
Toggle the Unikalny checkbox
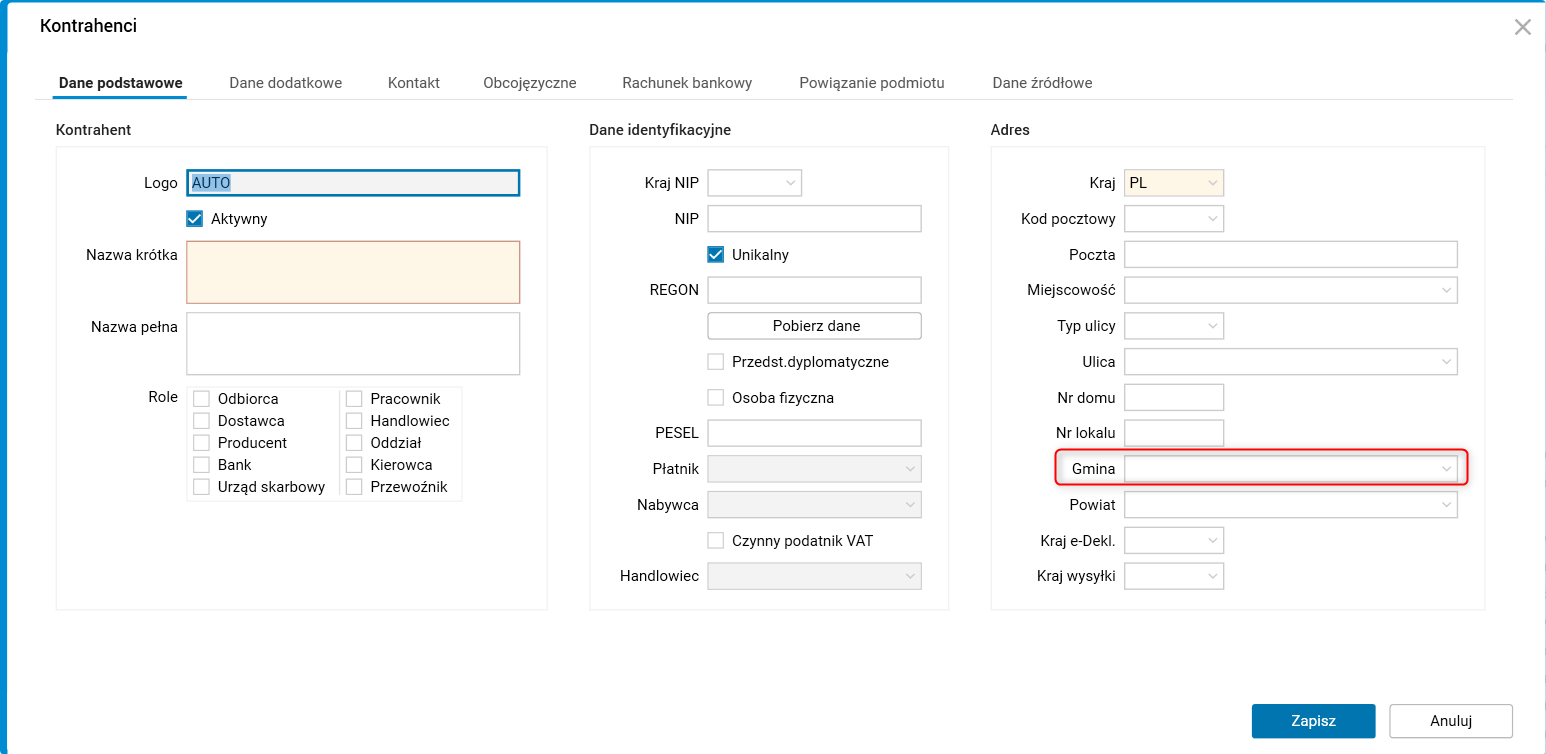(716, 255)
